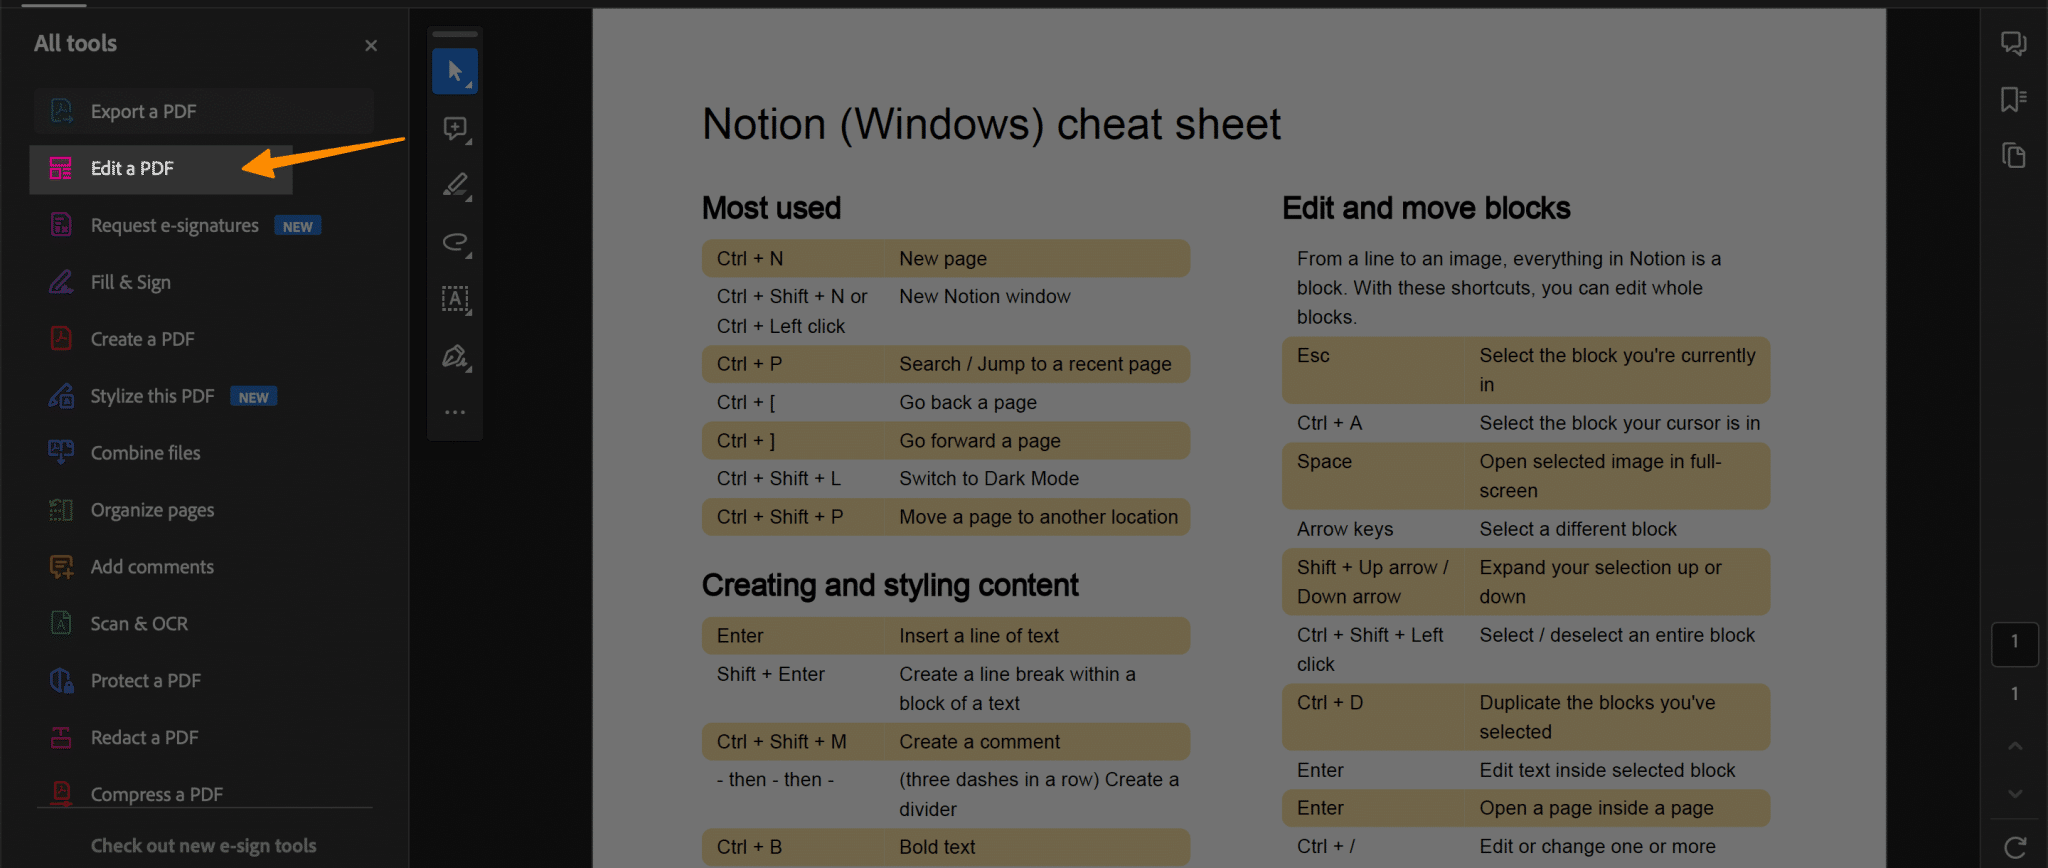
Task: Open Stylize this PDF tool
Action: point(152,397)
